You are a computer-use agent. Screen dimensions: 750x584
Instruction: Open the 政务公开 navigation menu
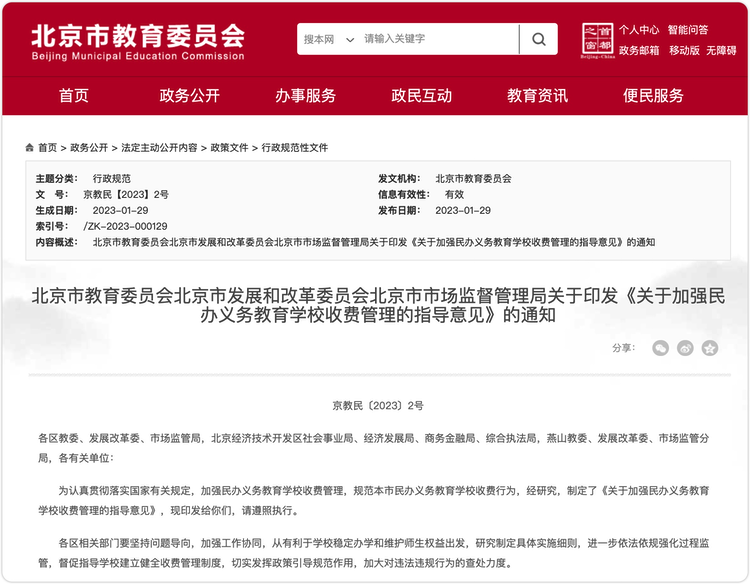pos(190,96)
